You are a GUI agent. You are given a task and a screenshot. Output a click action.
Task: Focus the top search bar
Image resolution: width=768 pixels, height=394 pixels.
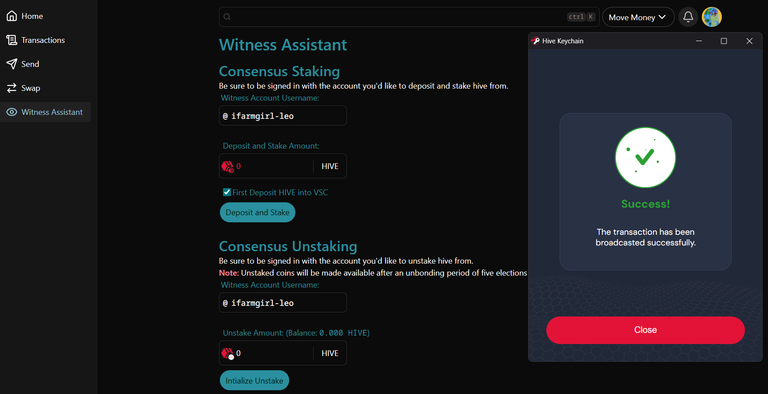coord(409,17)
